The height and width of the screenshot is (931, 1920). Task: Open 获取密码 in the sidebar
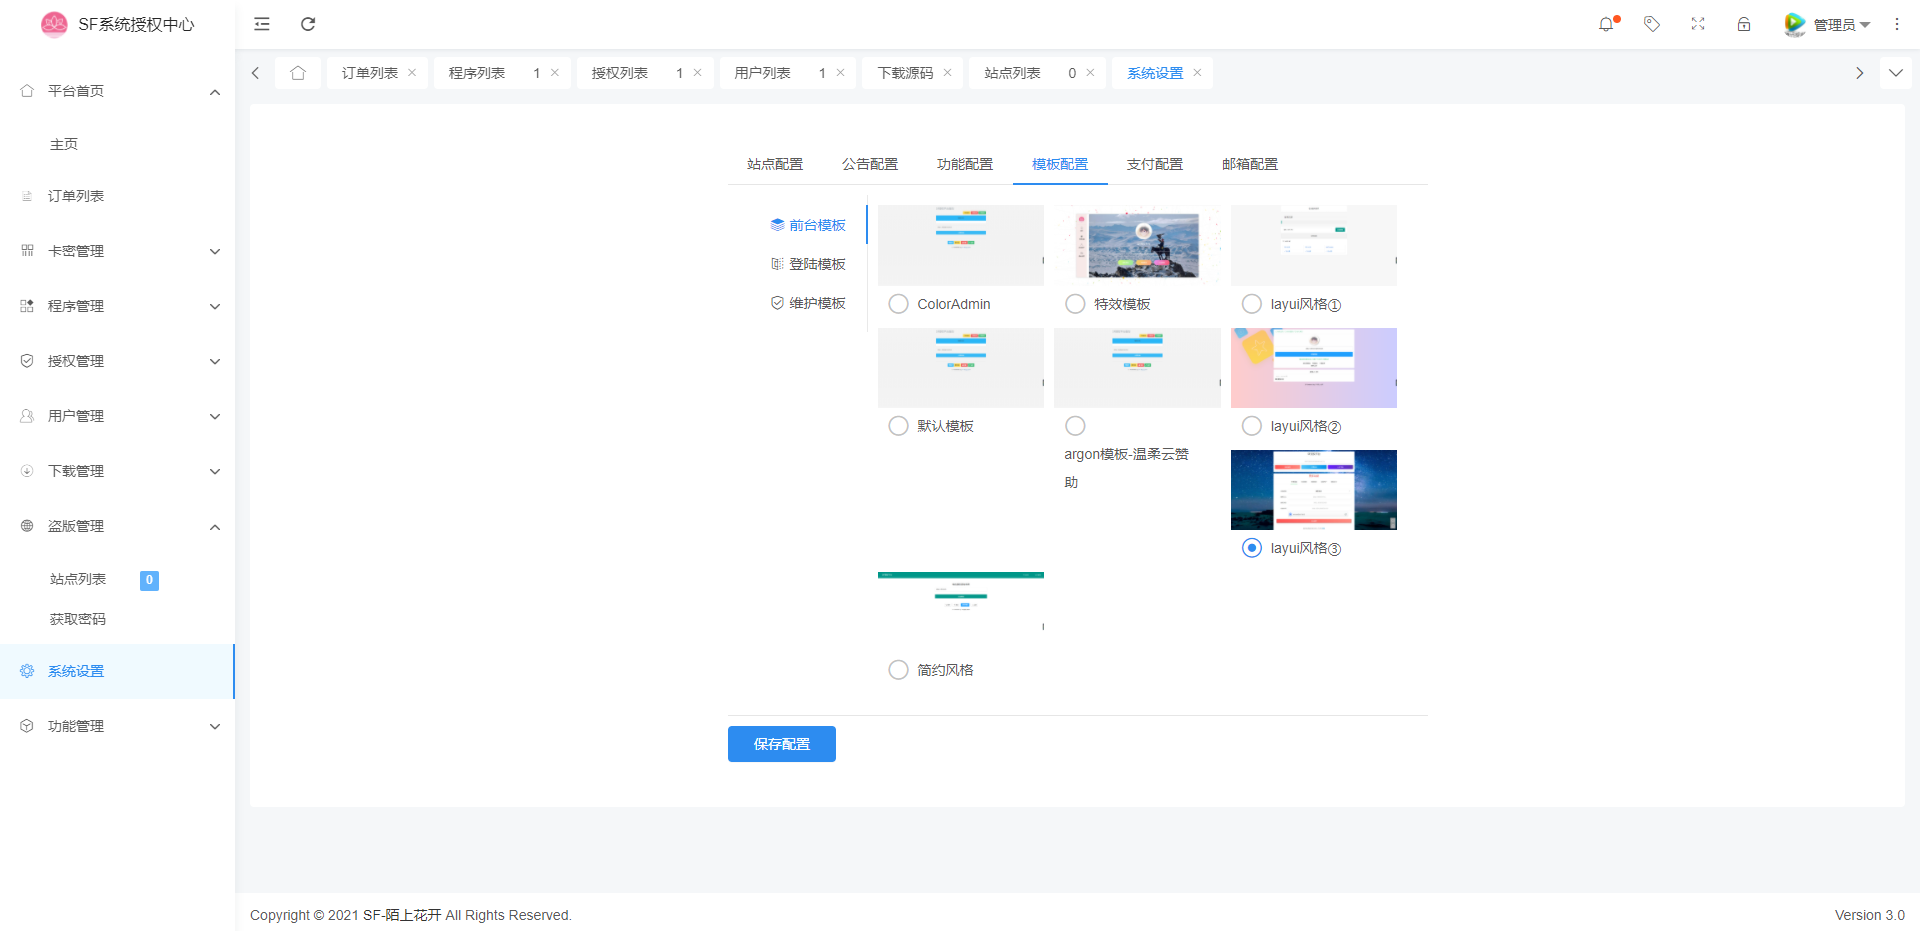(x=78, y=619)
